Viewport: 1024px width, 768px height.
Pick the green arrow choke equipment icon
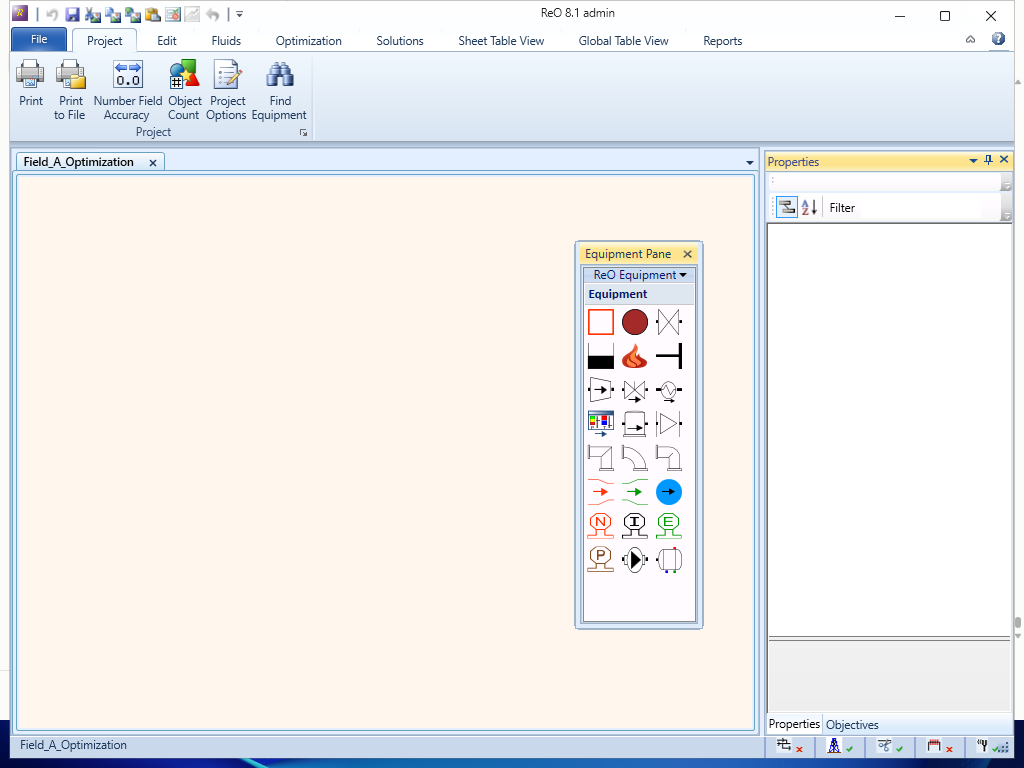pos(635,492)
